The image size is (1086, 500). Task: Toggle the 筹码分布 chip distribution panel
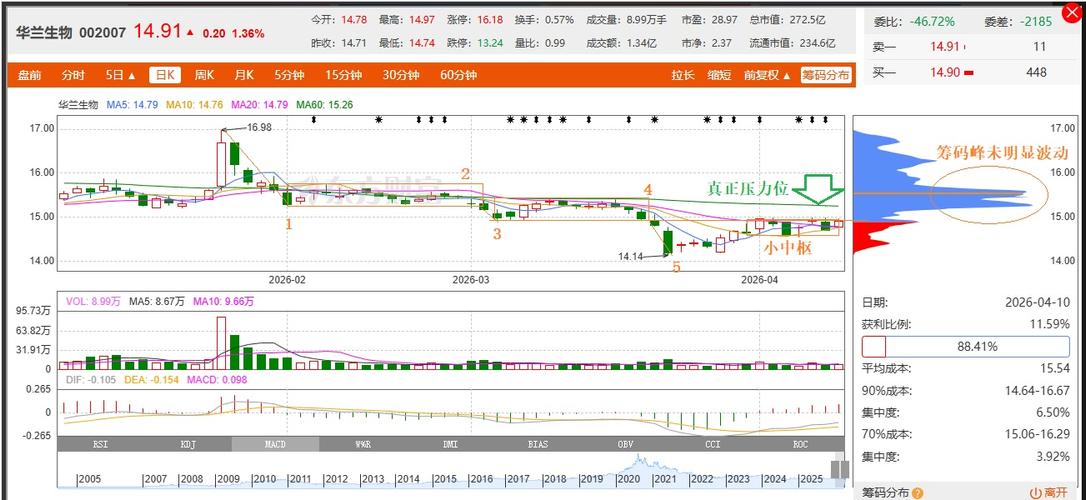[826, 75]
